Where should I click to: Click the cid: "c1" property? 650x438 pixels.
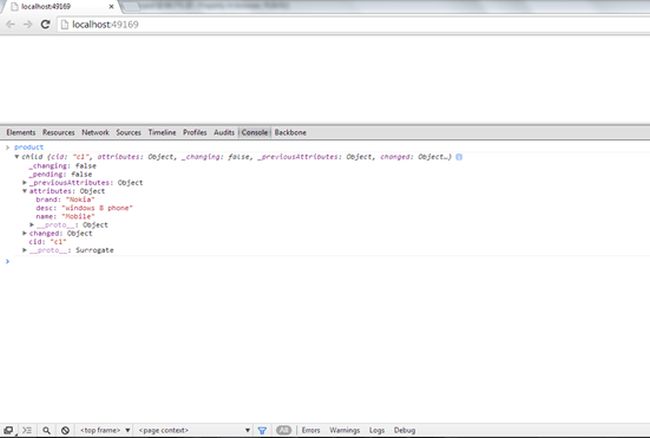tap(47, 242)
